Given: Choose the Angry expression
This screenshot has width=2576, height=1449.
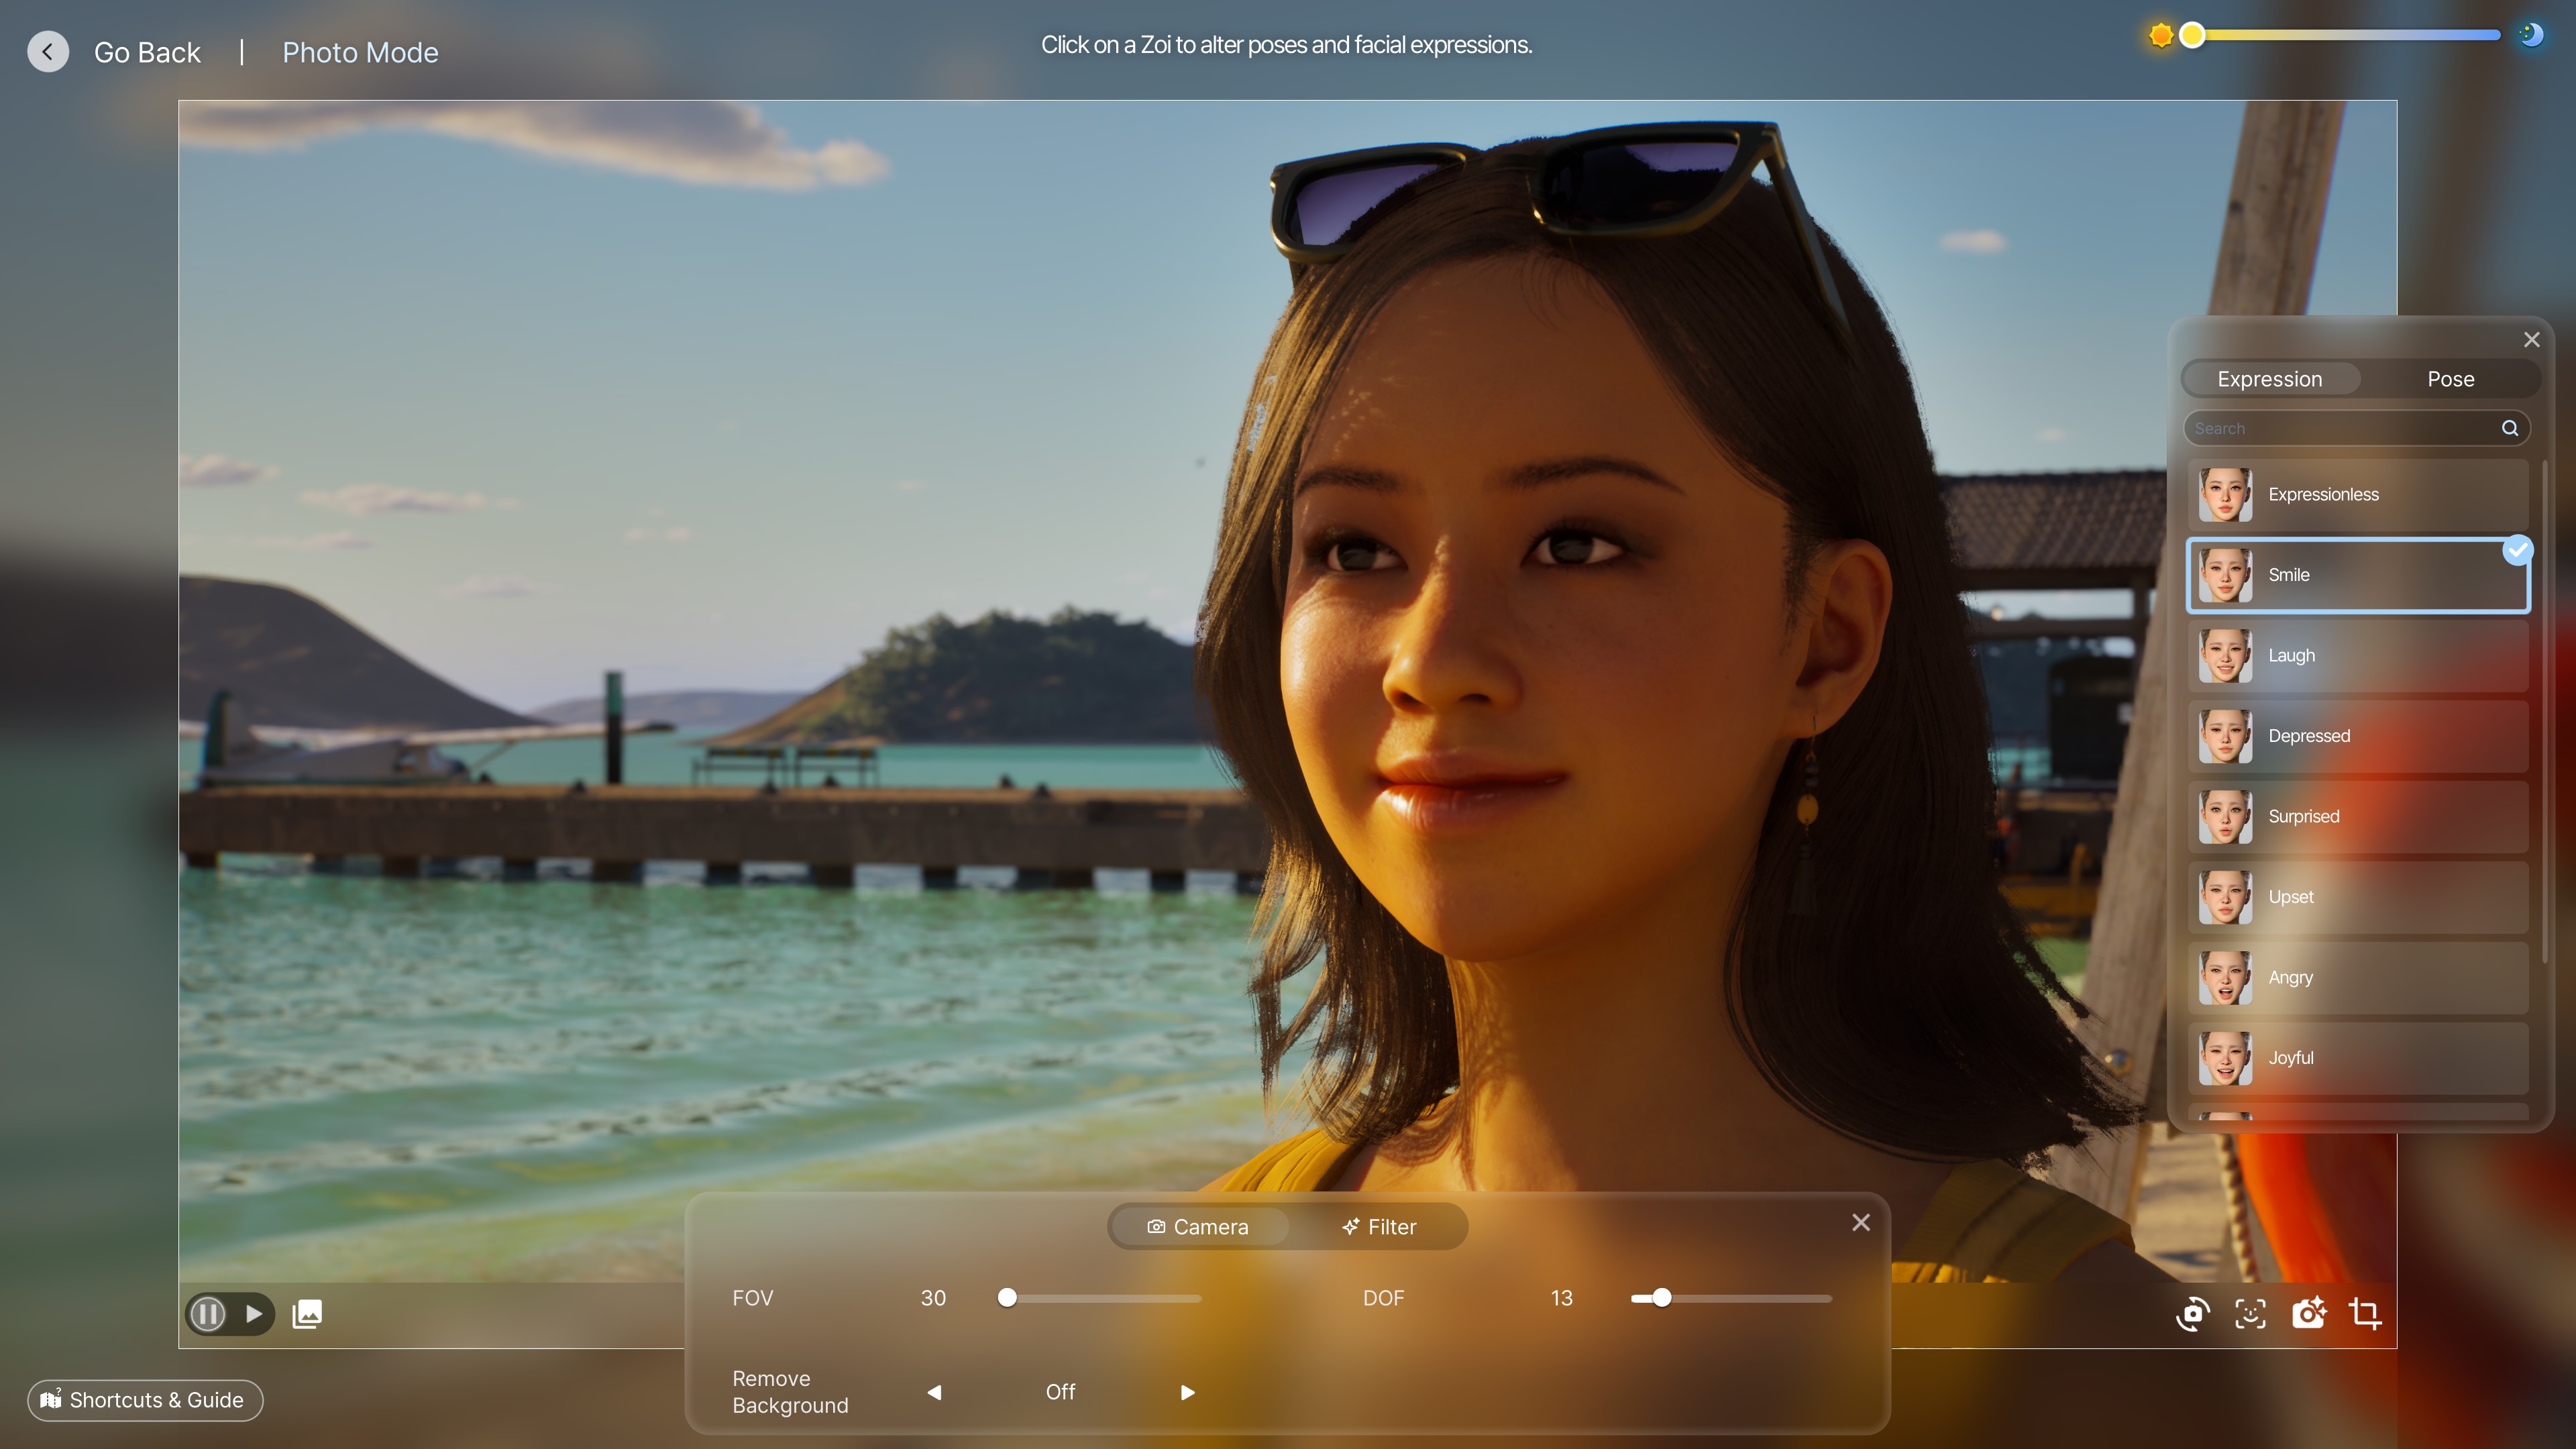Looking at the screenshot, I should click(x=2358, y=978).
